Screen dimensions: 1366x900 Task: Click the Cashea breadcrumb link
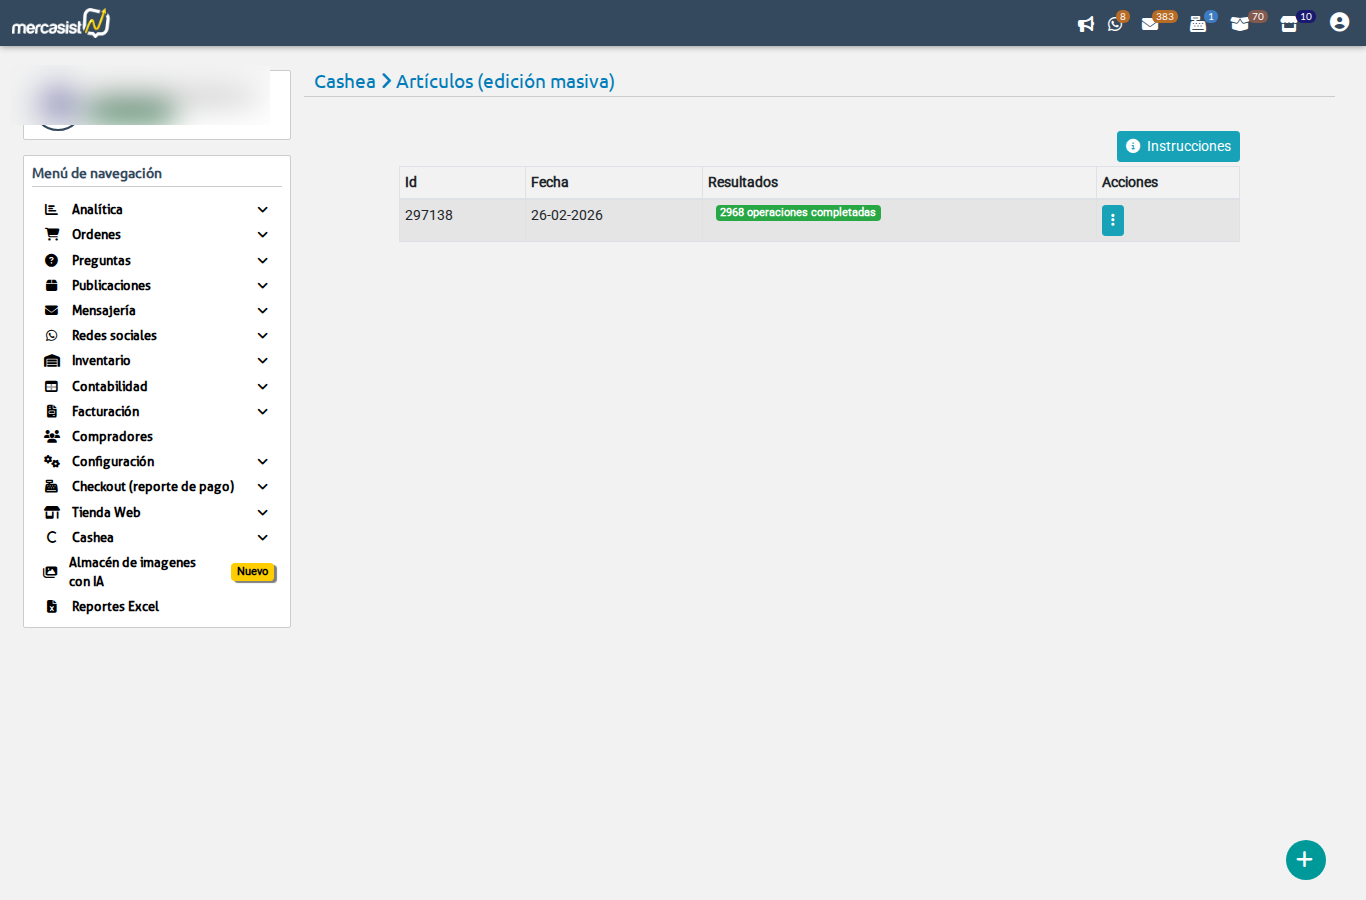tap(345, 82)
